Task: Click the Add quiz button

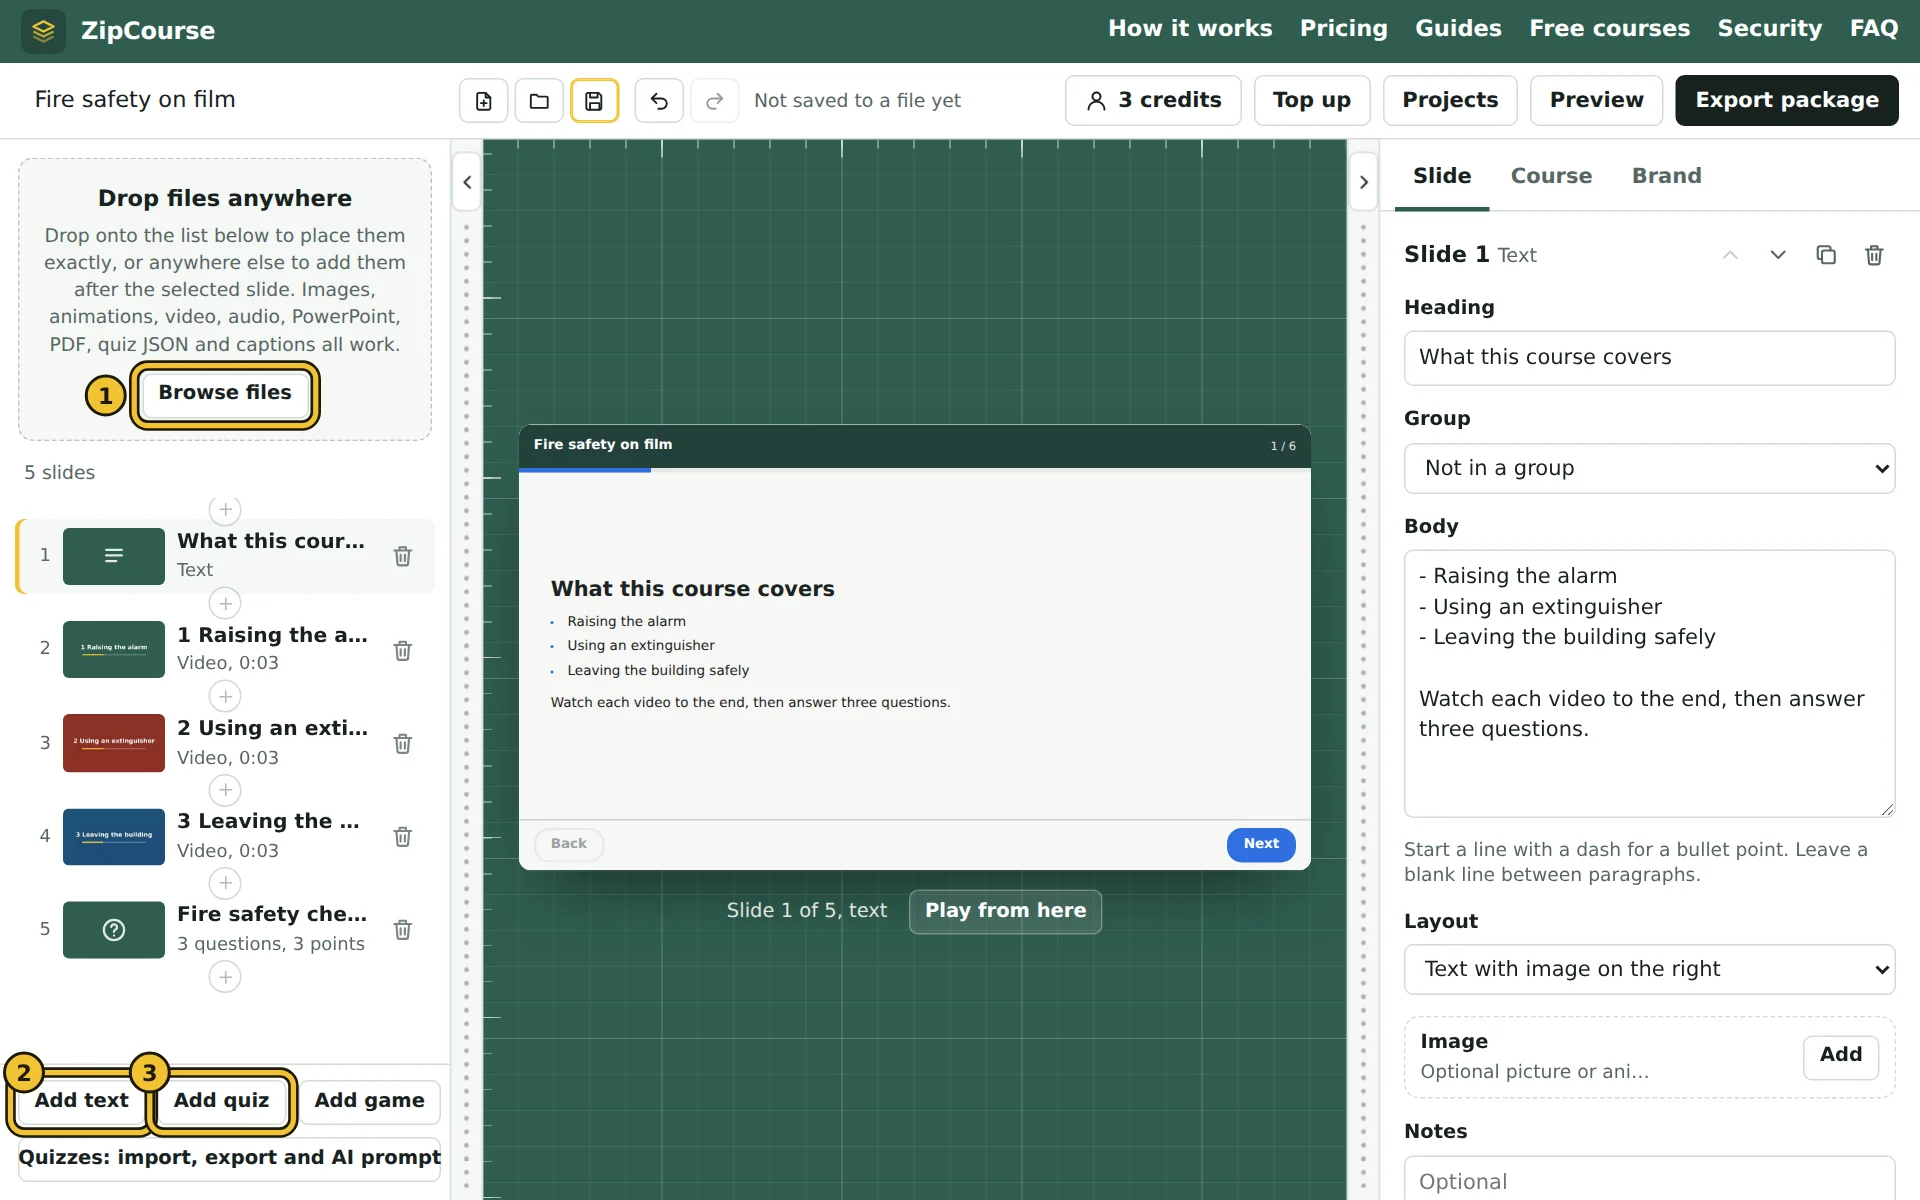Action: coord(221,1101)
